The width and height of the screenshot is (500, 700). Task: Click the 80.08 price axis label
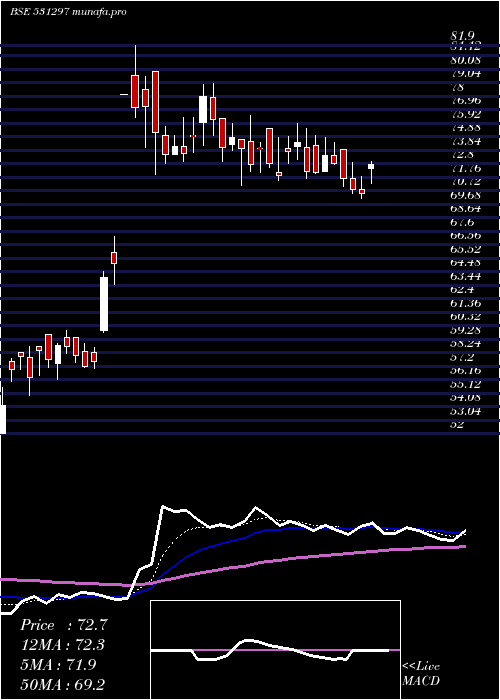click(x=466, y=60)
